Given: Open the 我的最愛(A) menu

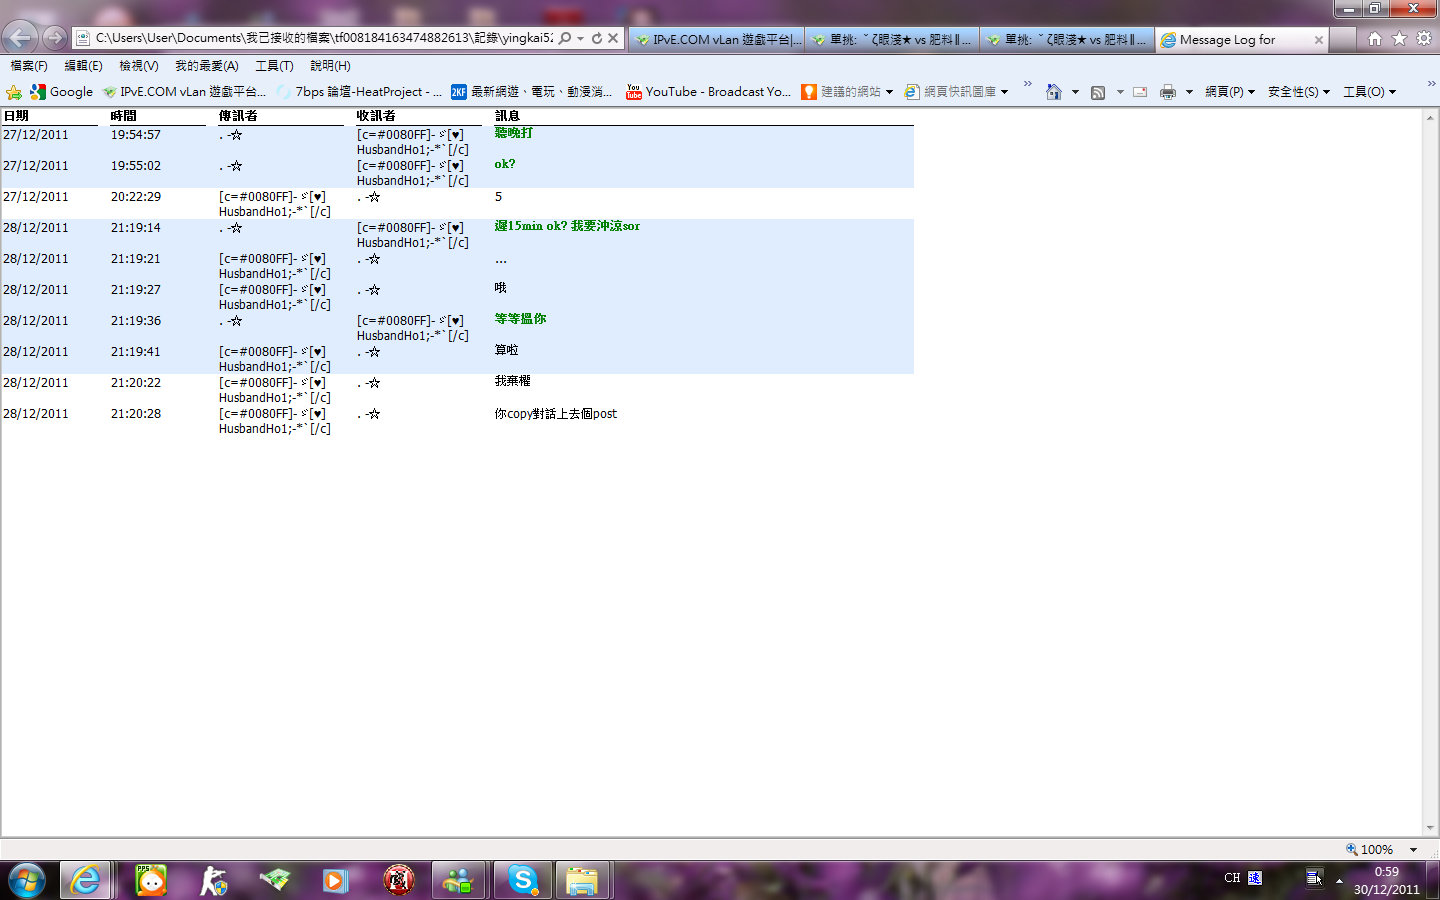Looking at the screenshot, I should pyautogui.click(x=206, y=66).
